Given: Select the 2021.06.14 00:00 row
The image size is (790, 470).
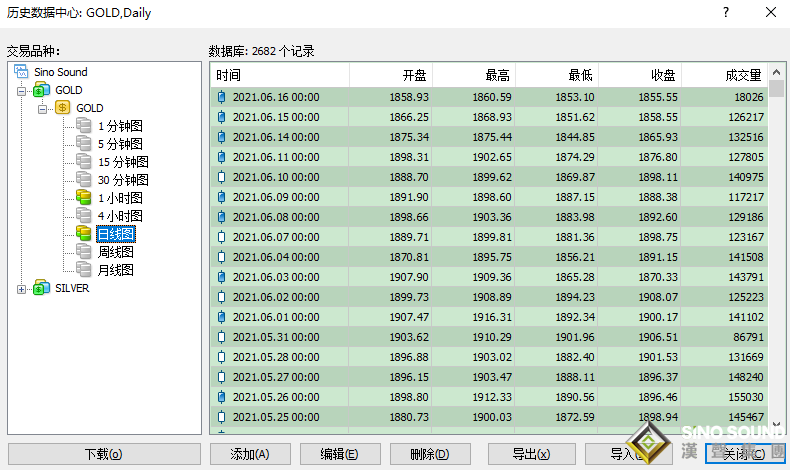Looking at the screenshot, I should point(489,137).
